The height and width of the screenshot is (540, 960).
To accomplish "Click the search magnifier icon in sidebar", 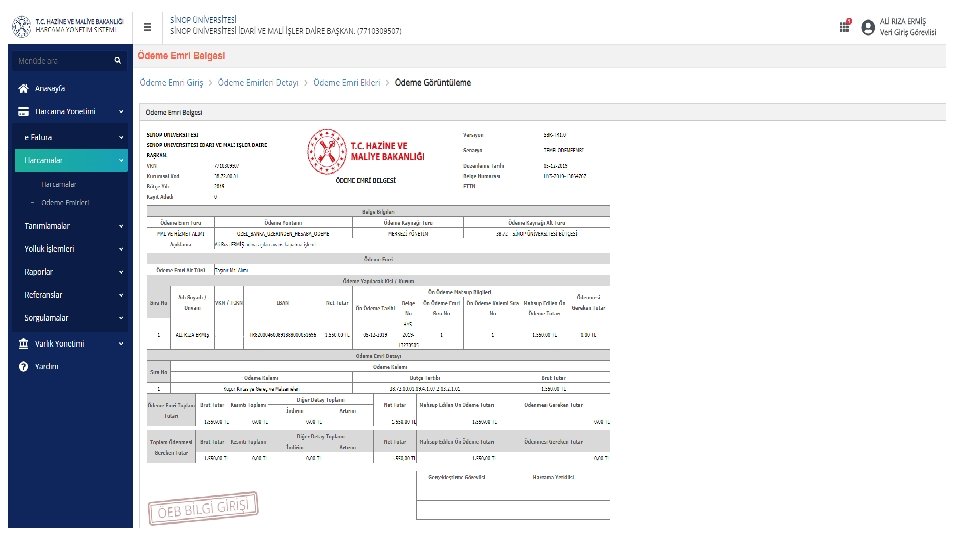I will 118,61.
